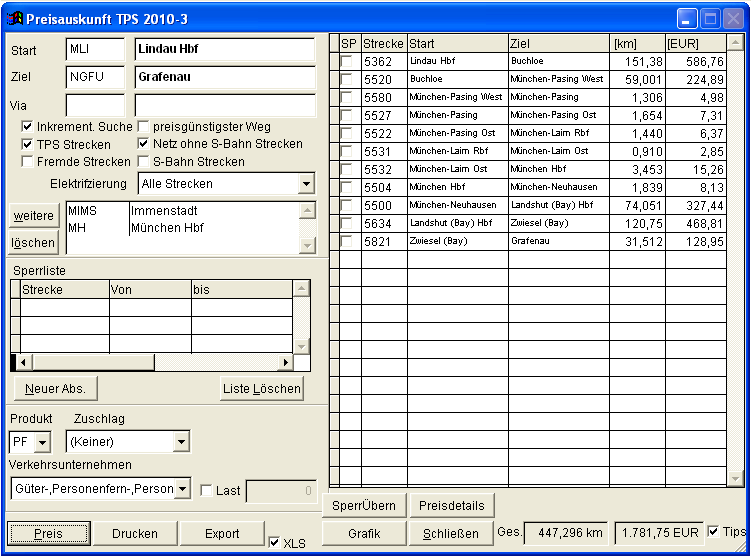Minimize the Preisauskunft window
The height and width of the screenshot is (556, 751).
pyautogui.click(x=687, y=20)
